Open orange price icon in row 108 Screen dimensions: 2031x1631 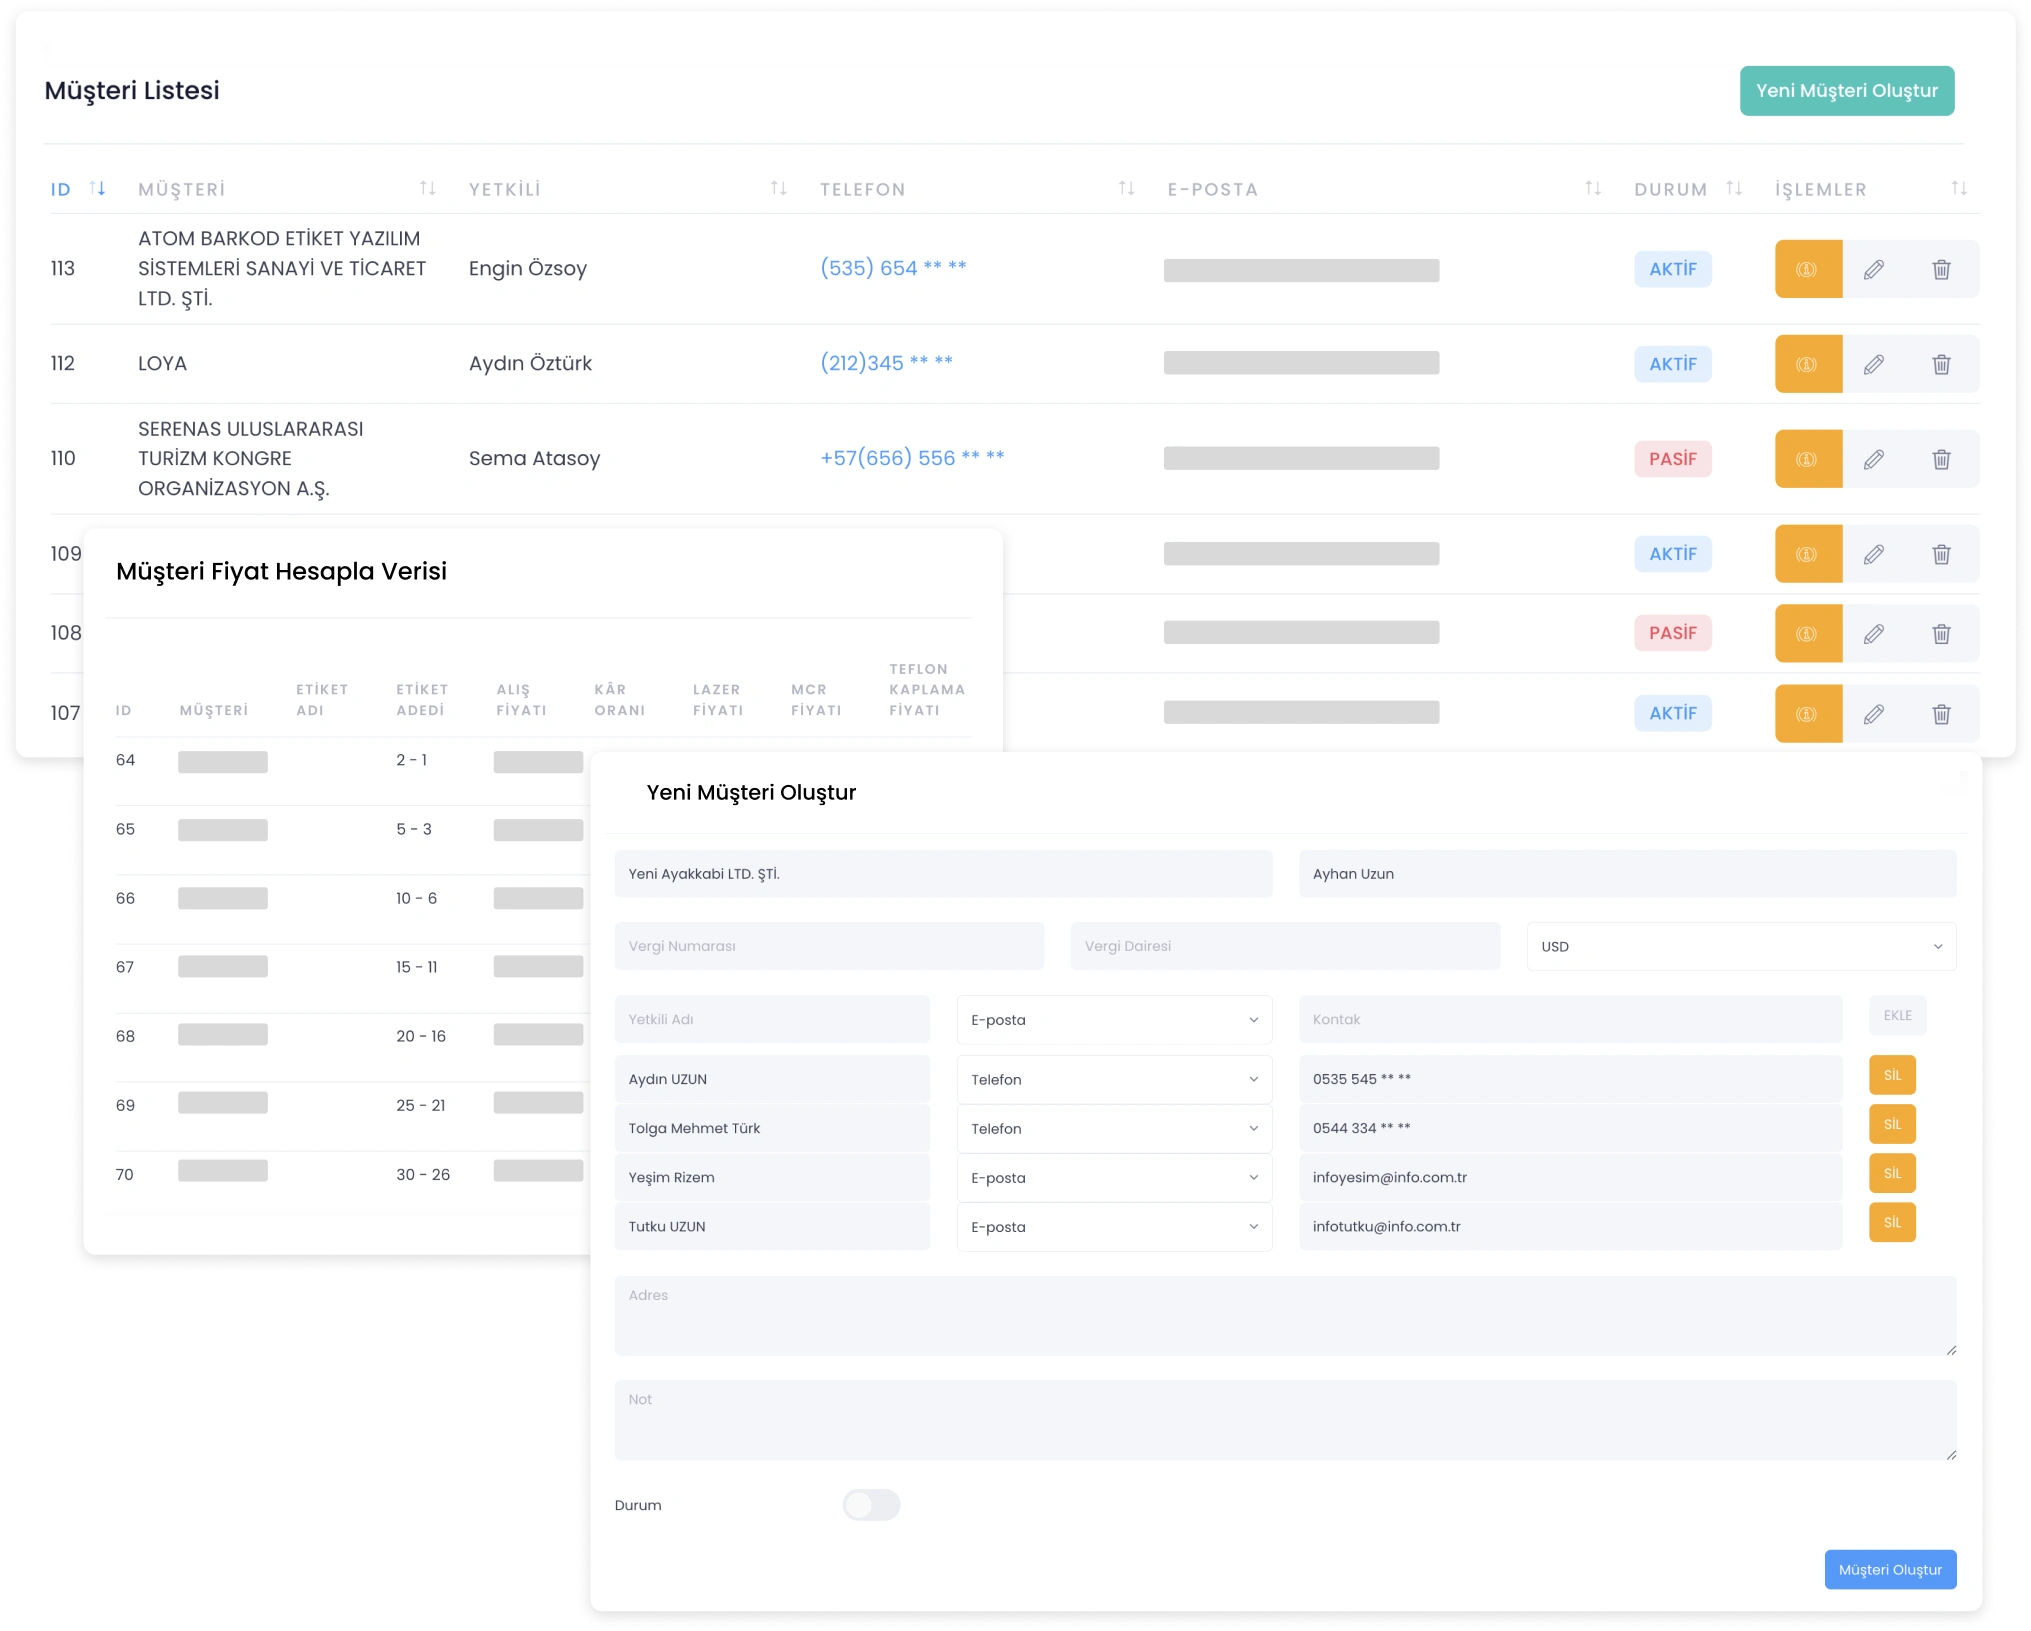[x=1808, y=633]
